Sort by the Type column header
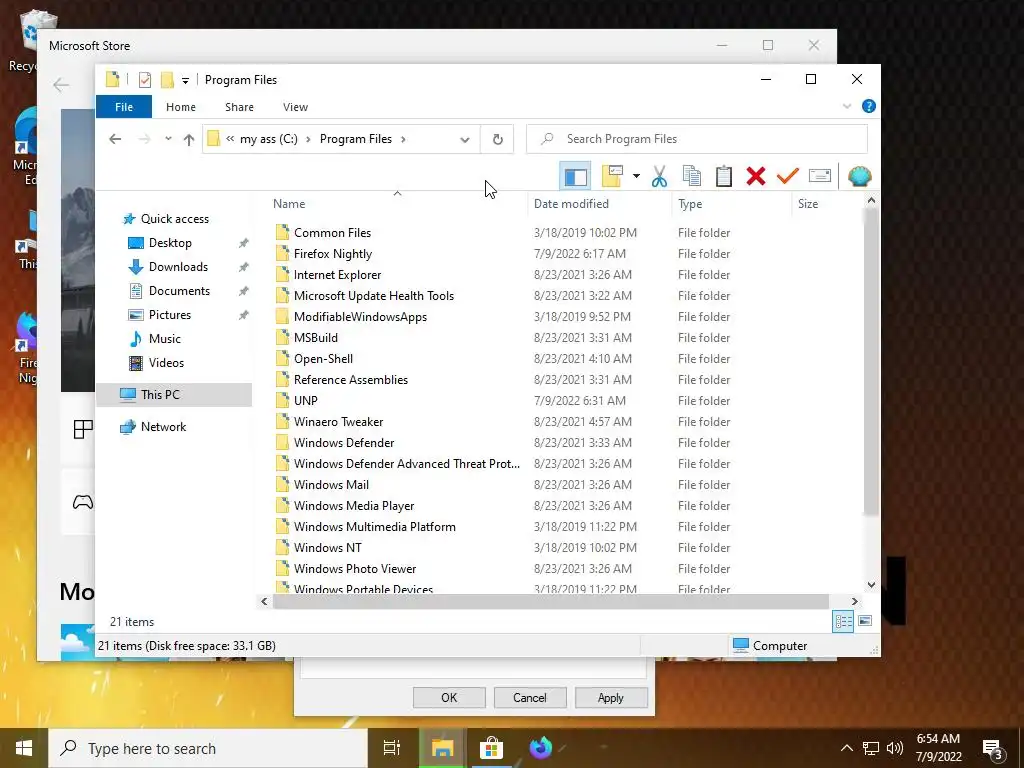Image resolution: width=1024 pixels, height=768 pixels. pyautogui.click(x=731, y=204)
